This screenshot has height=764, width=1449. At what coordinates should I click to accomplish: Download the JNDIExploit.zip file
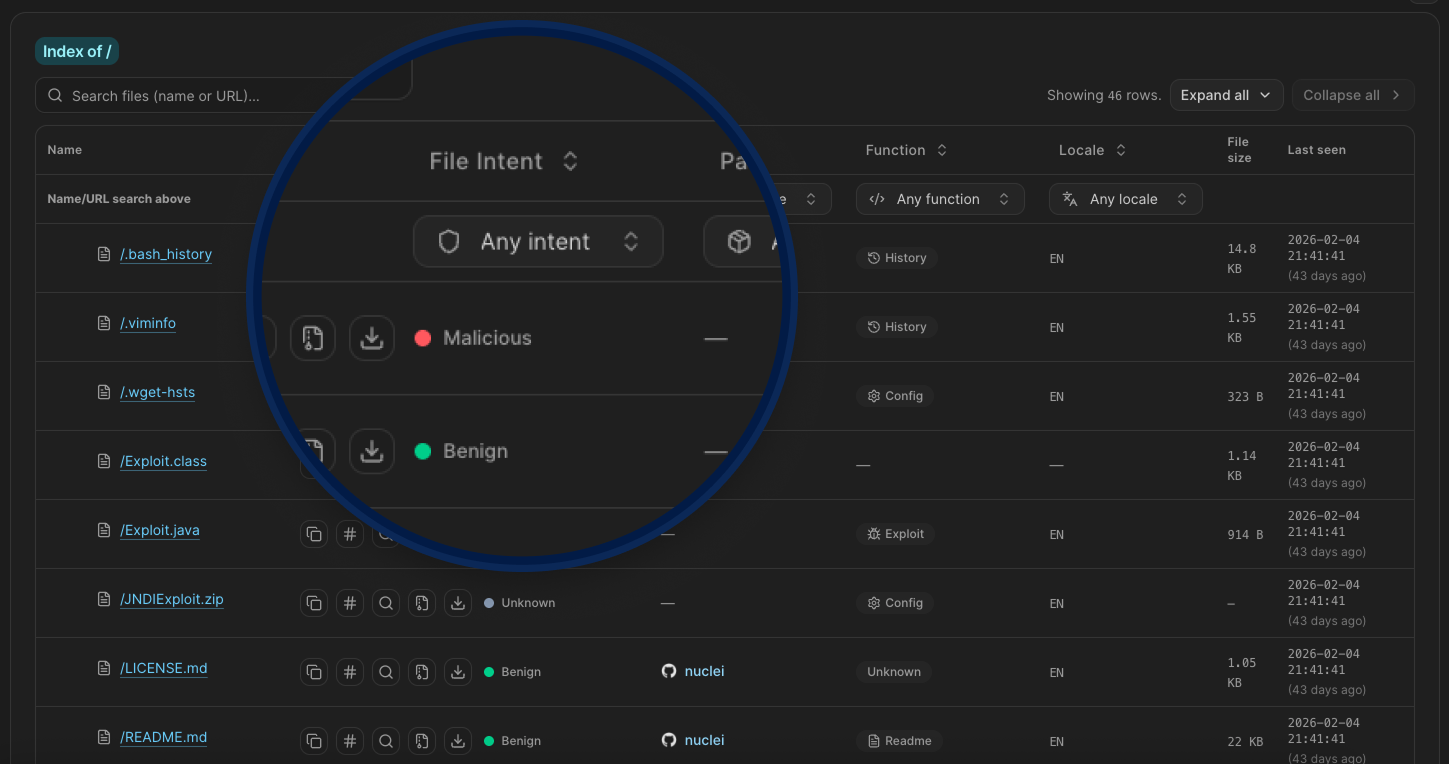(x=458, y=603)
